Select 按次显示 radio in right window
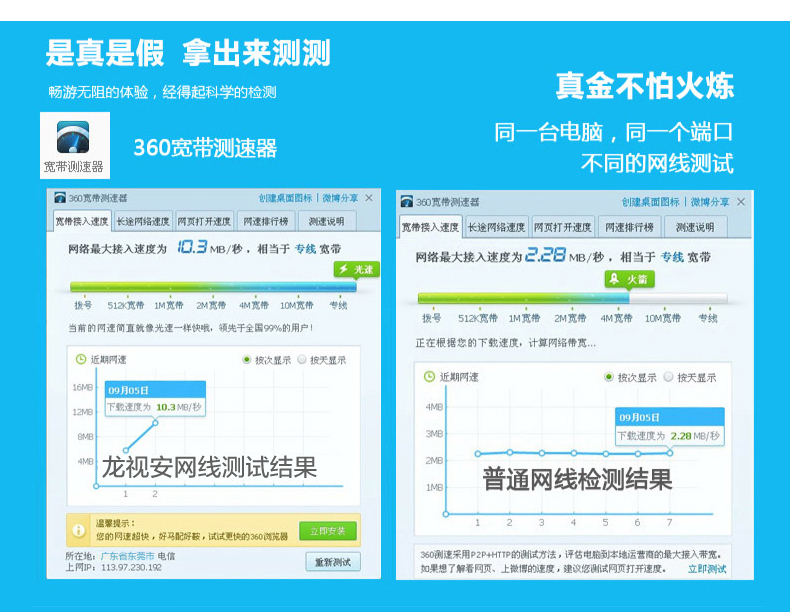Image resolution: width=790 pixels, height=616 pixels. 609,377
